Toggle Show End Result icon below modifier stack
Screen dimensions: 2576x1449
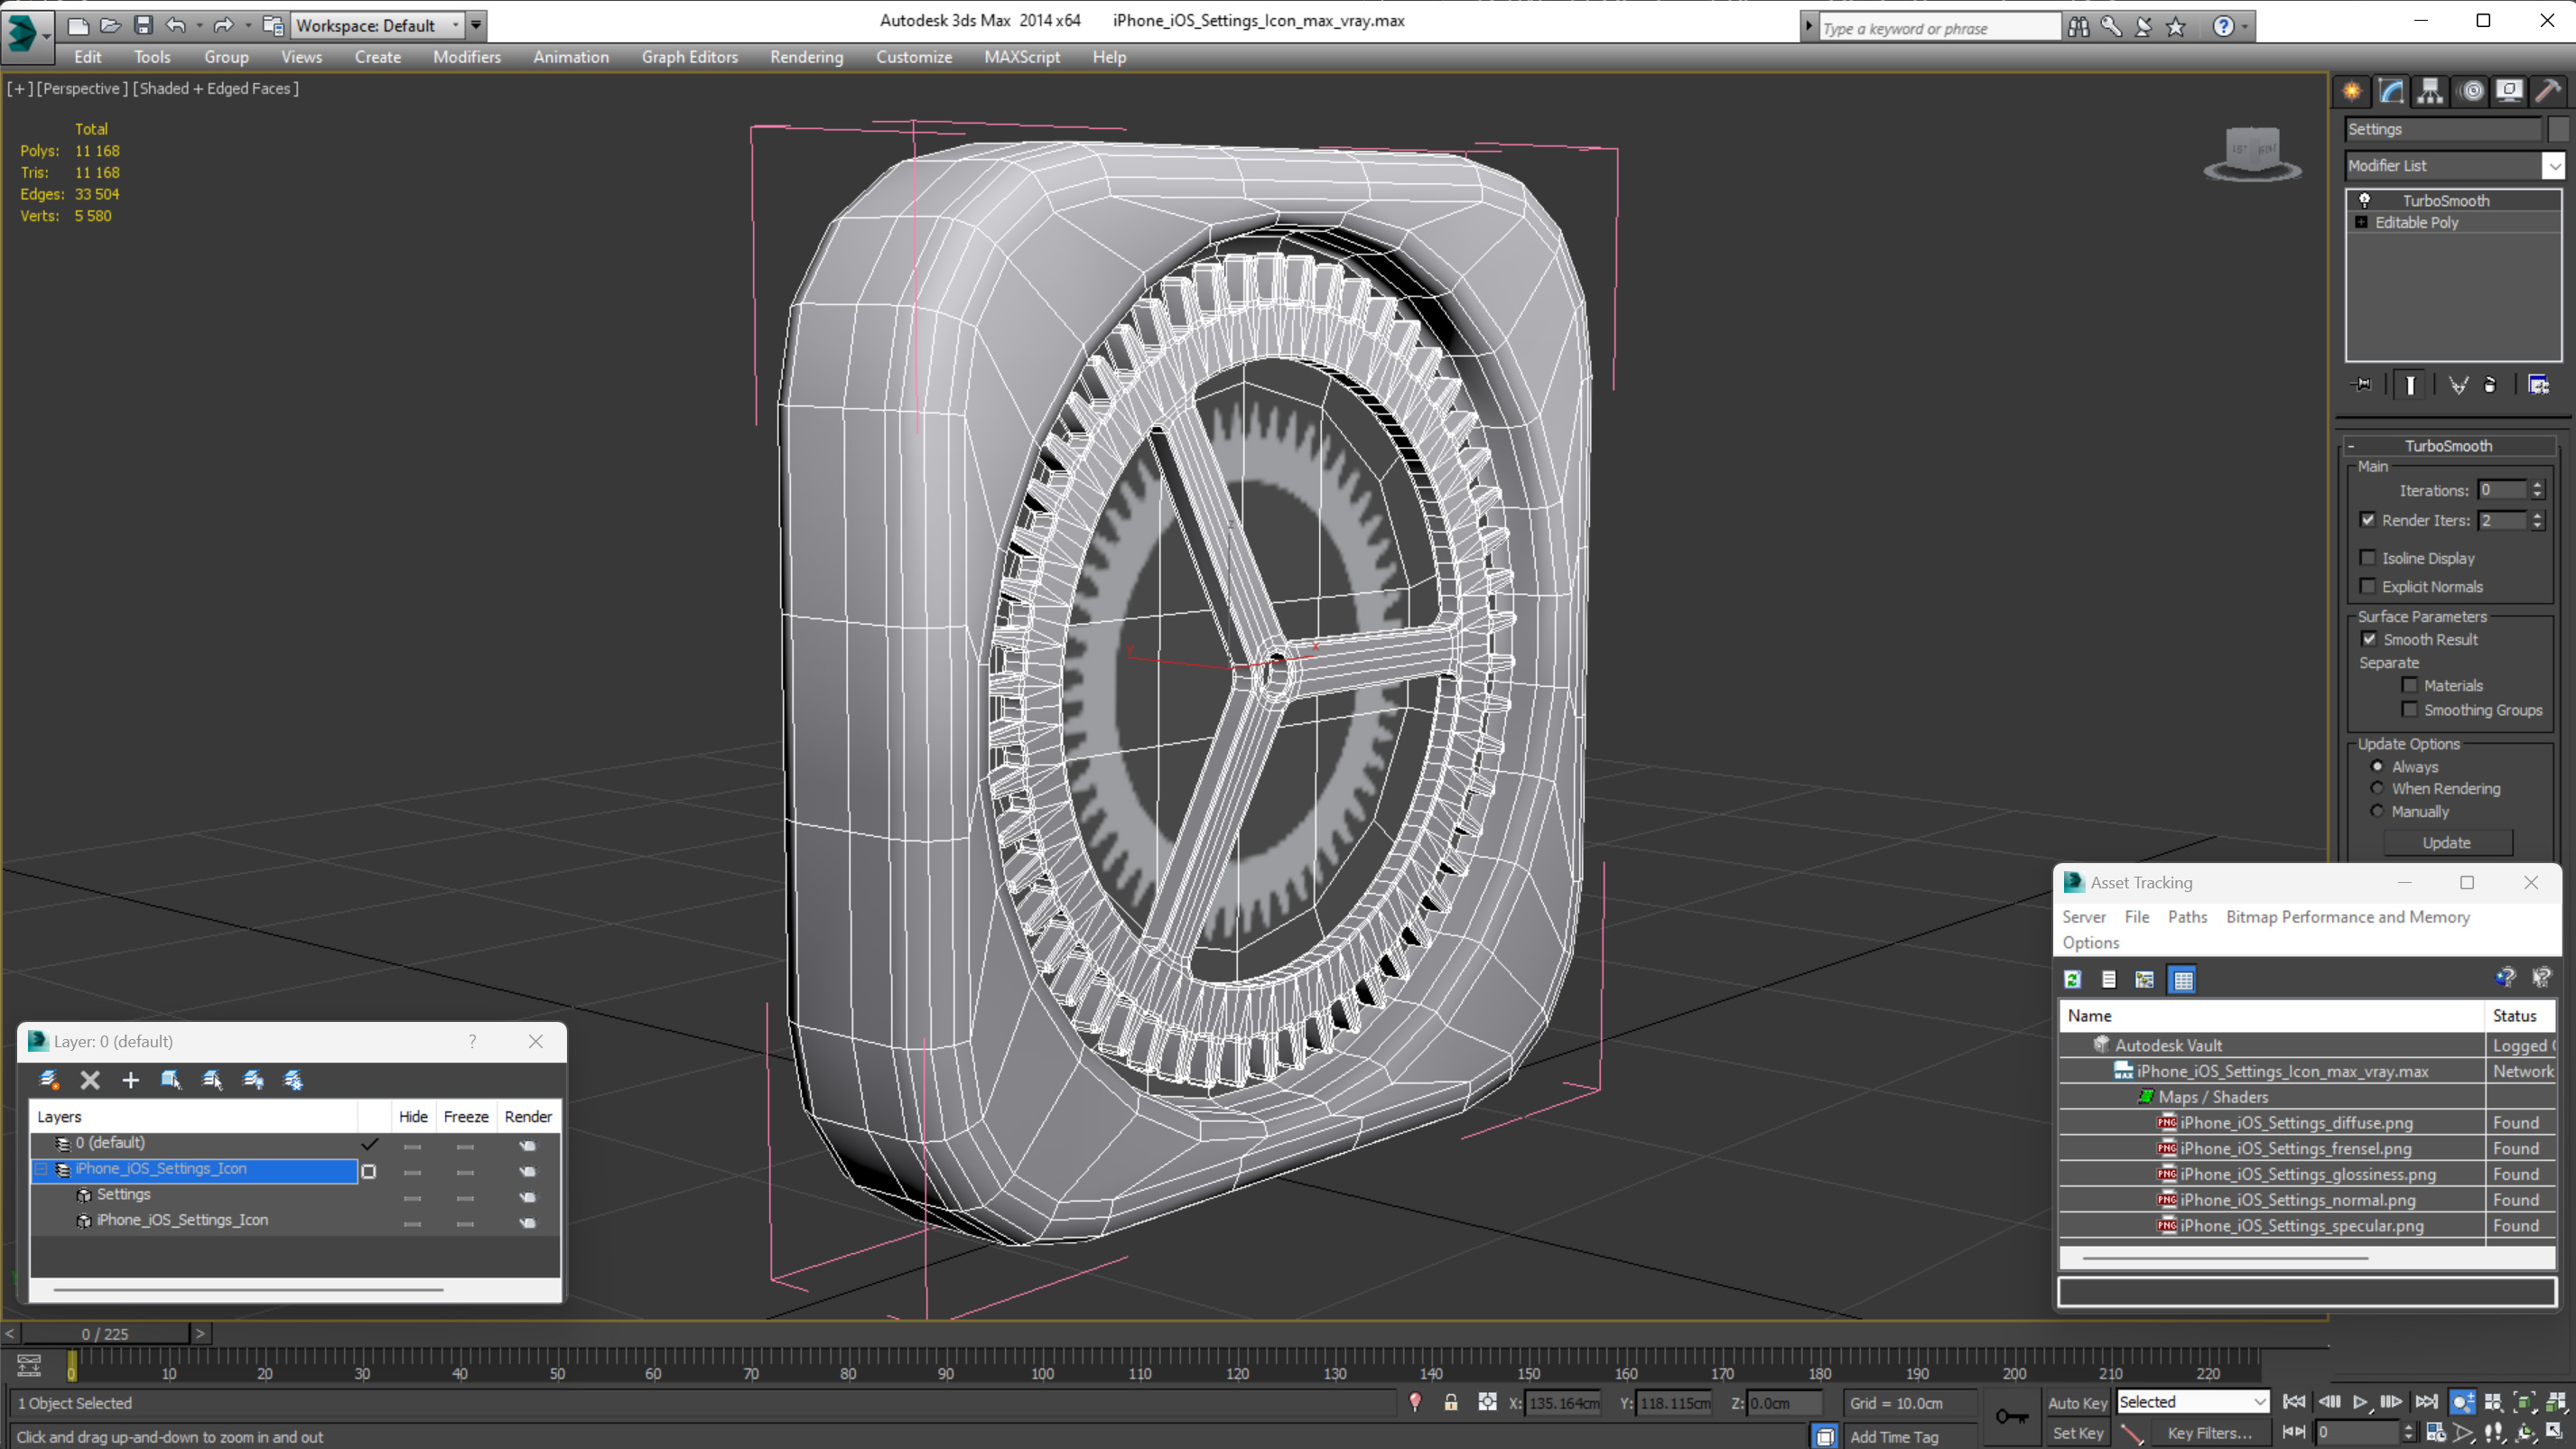point(2410,385)
